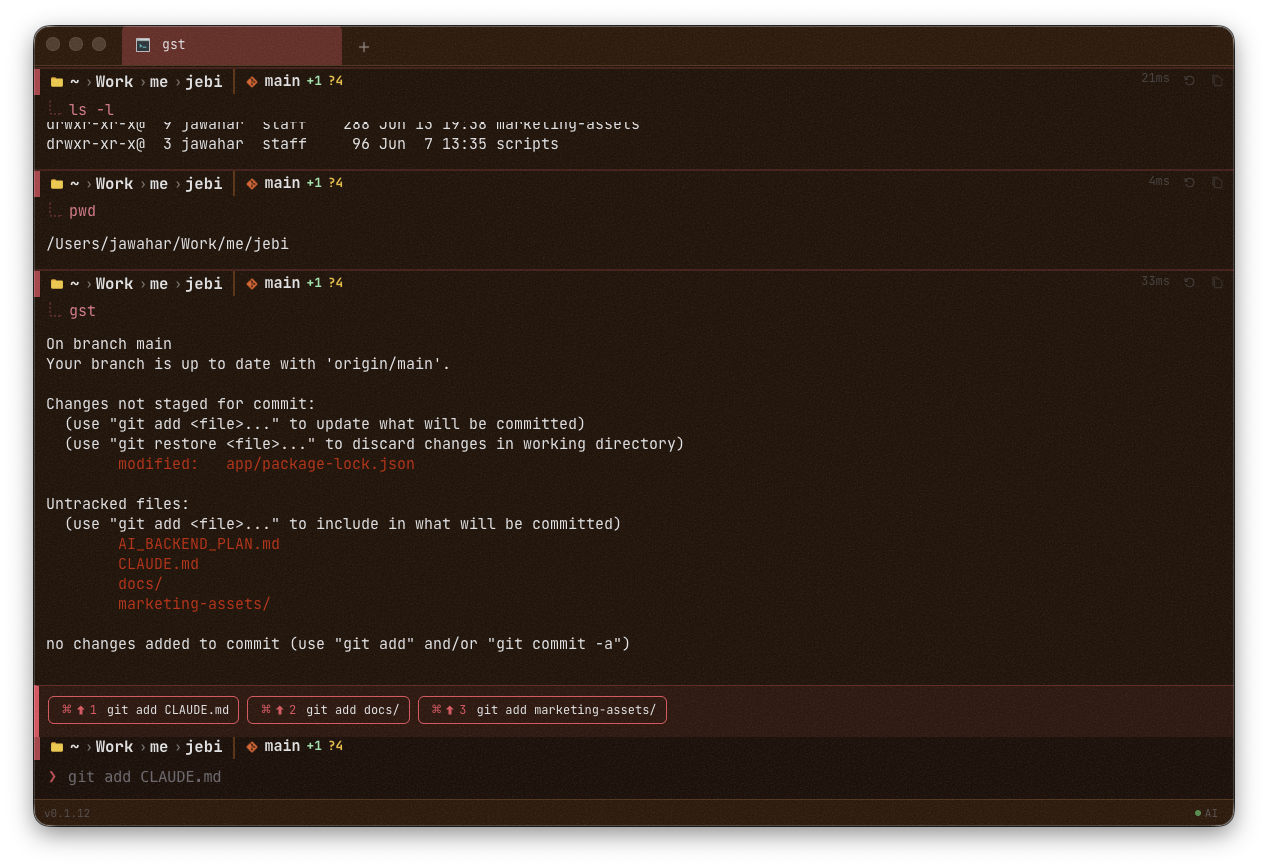
Task: Click the git branch icon above the input prompt
Action: click(252, 747)
